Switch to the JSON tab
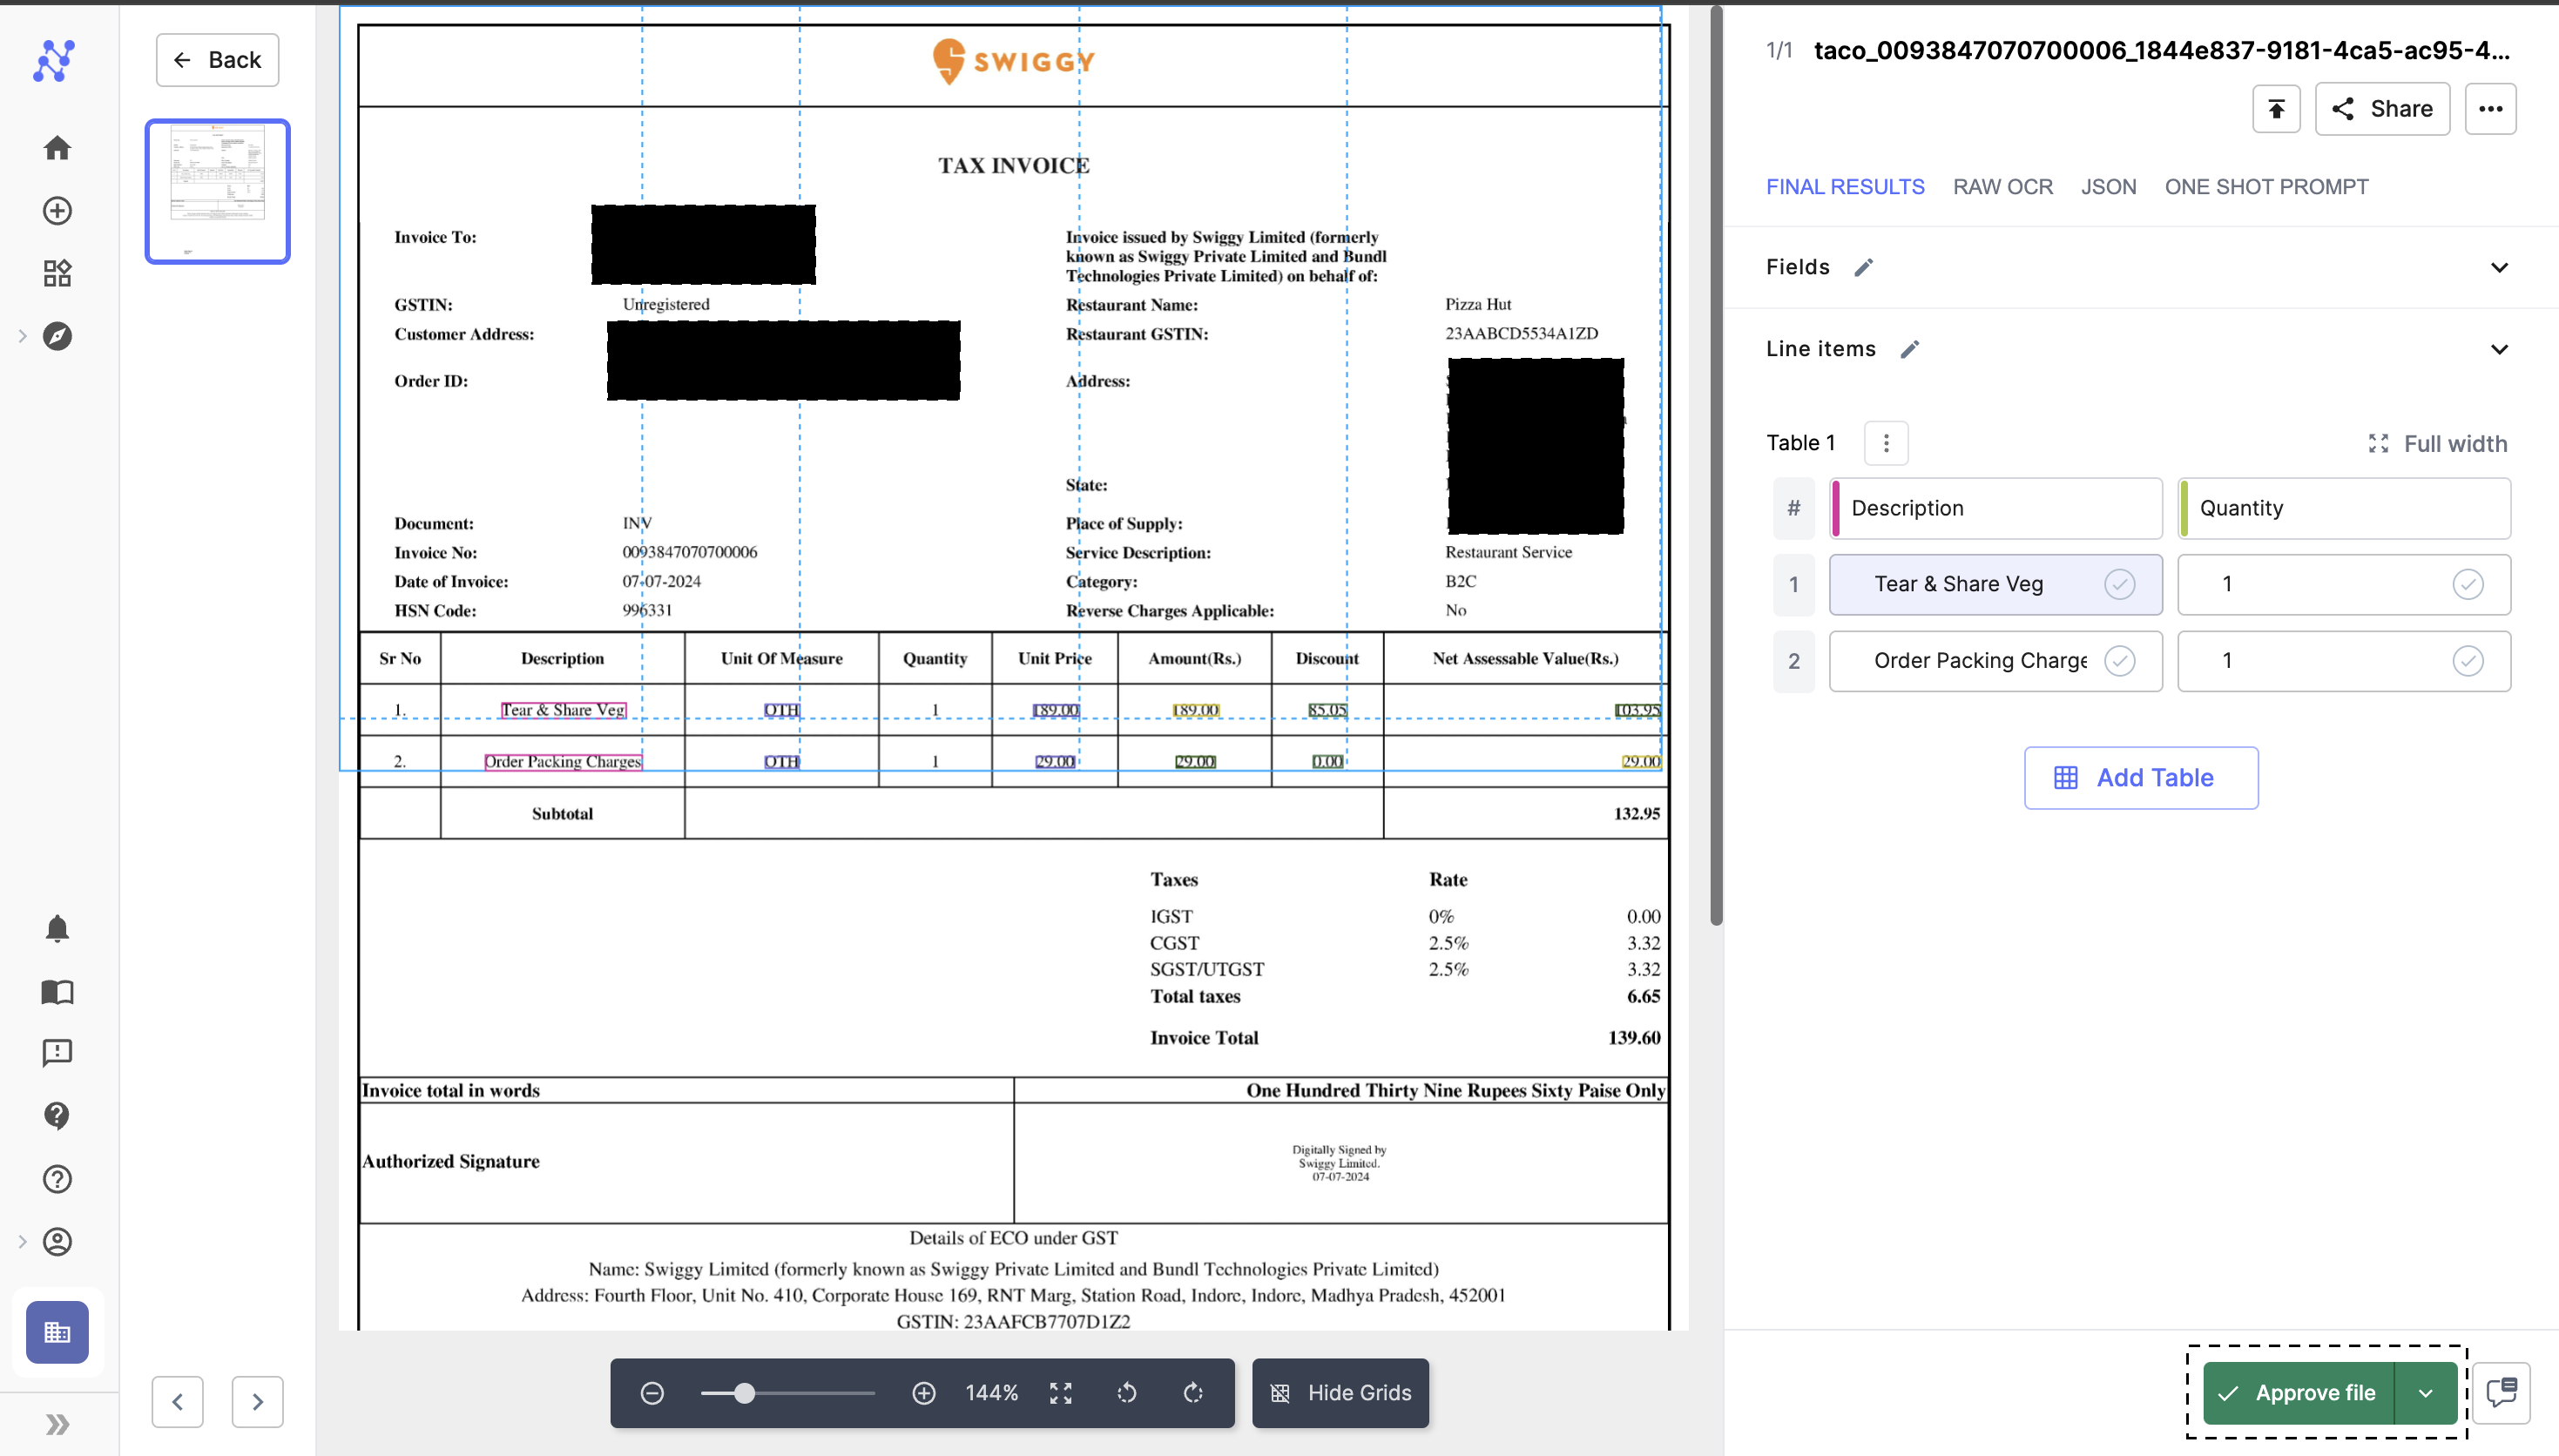The height and width of the screenshot is (1456, 2559). click(2109, 186)
